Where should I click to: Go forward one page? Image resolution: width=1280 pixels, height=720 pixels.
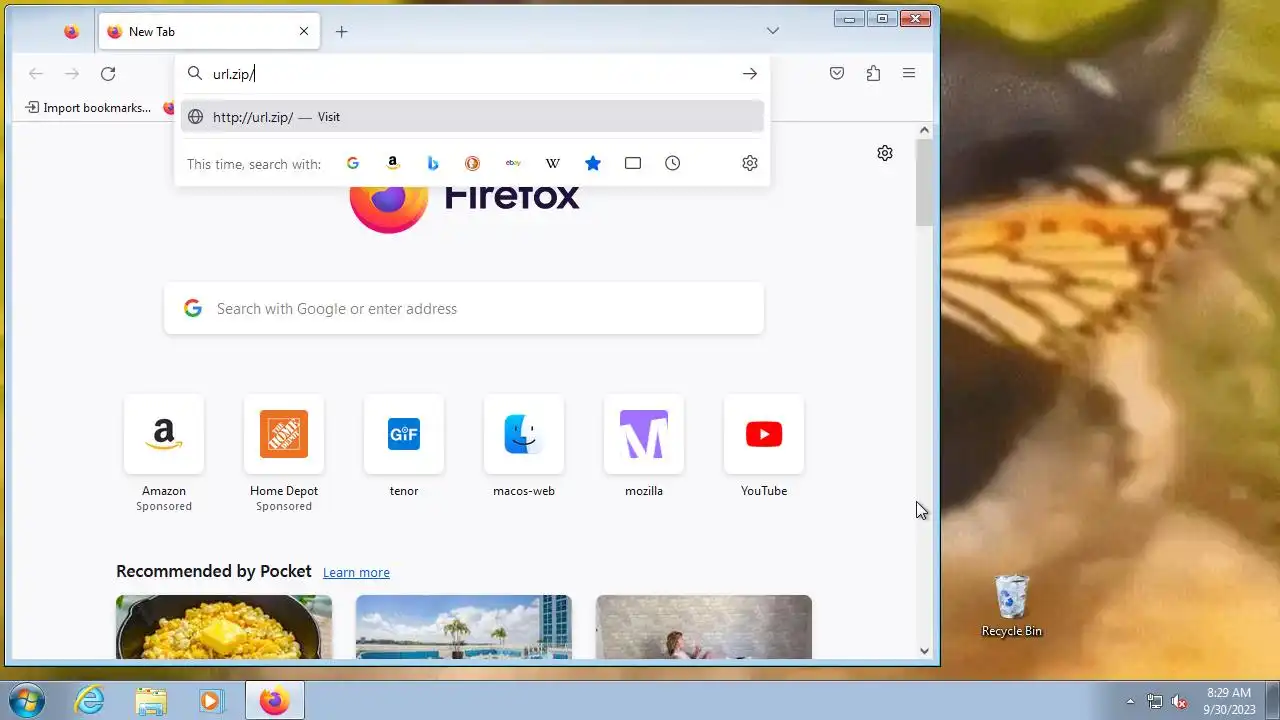click(x=72, y=73)
